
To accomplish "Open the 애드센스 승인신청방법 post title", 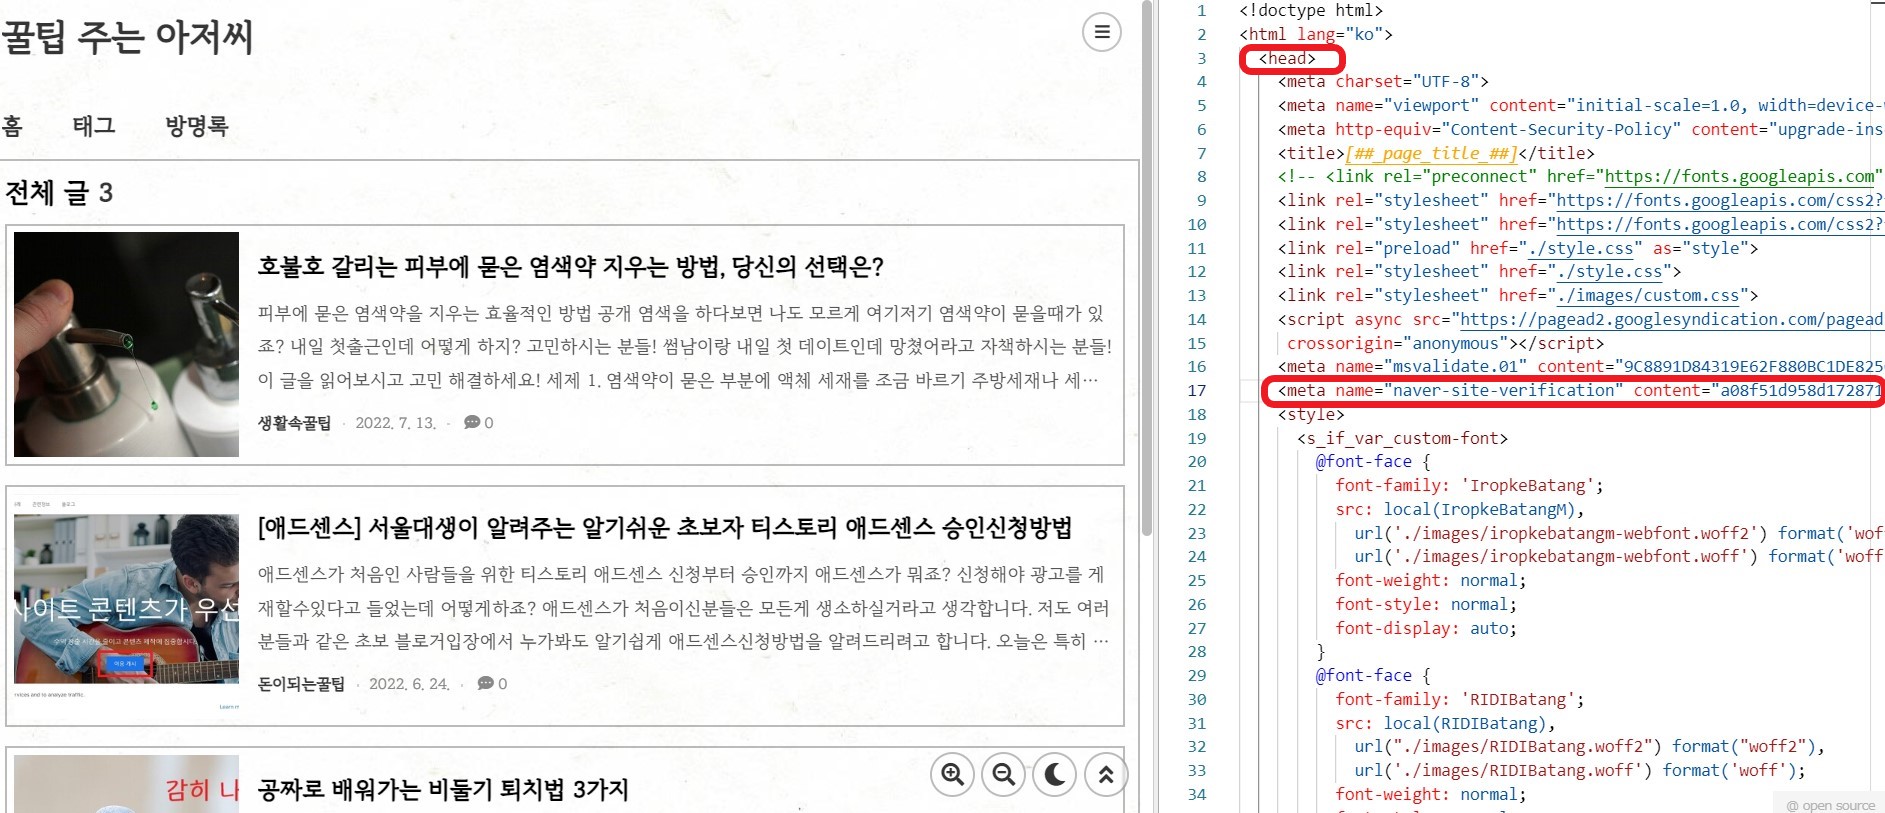I will pos(665,527).
